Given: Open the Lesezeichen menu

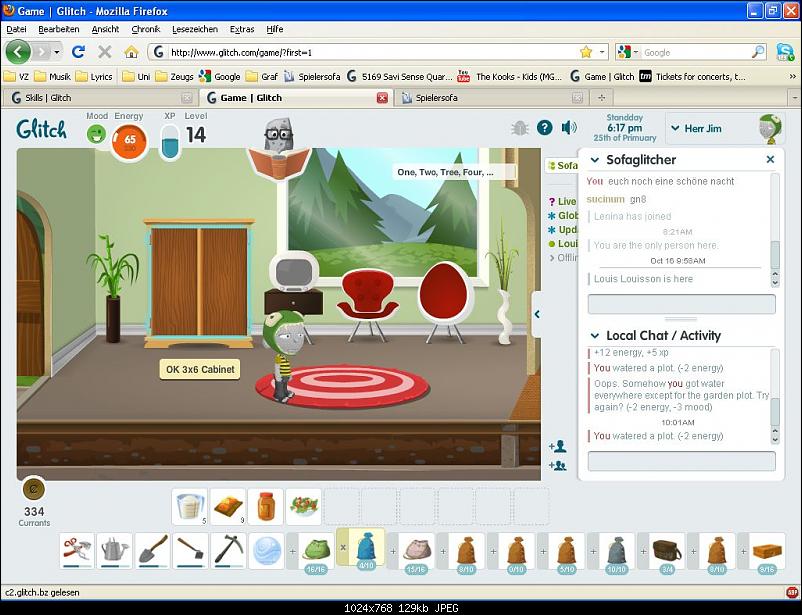Looking at the screenshot, I should (195, 29).
